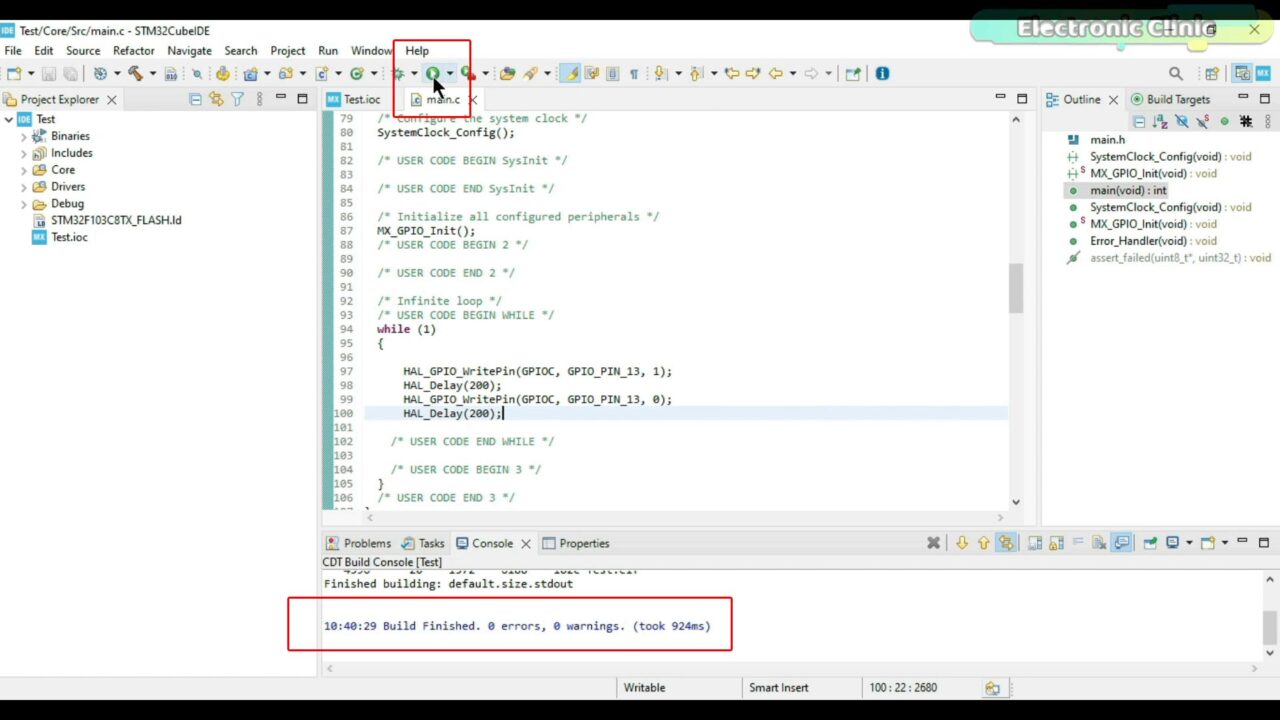Click the Pin Console icon

pyautogui.click(x=1150, y=543)
